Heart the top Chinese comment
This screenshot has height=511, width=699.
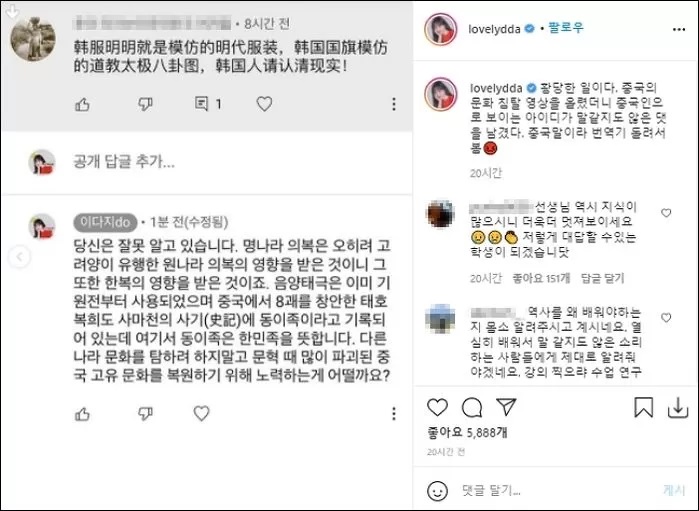coord(264,104)
